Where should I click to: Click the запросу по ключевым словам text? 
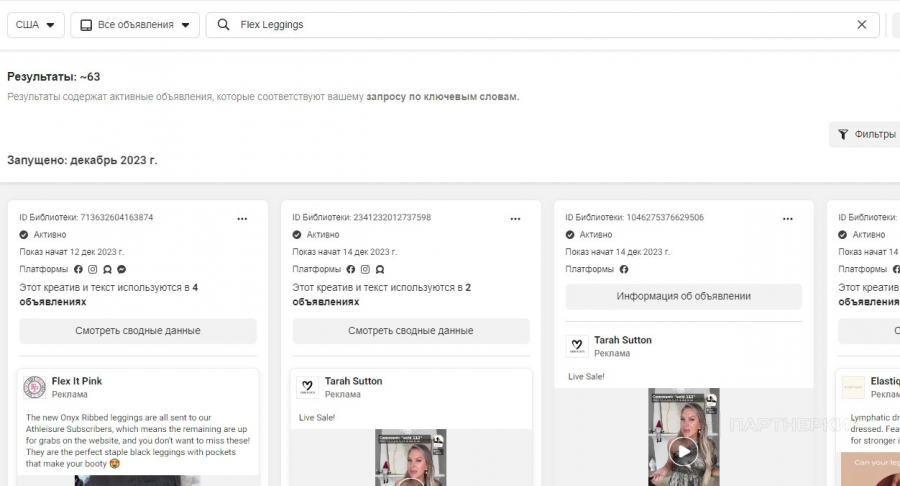point(443,97)
